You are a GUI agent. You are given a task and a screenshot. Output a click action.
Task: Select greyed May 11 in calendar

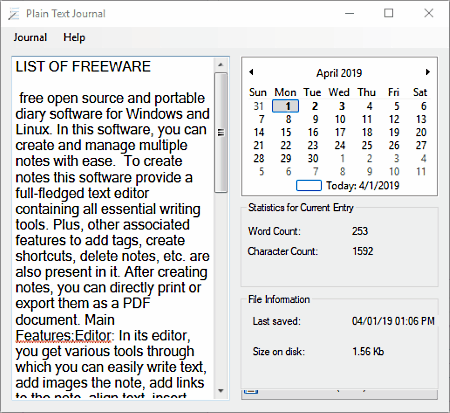point(421,171)
